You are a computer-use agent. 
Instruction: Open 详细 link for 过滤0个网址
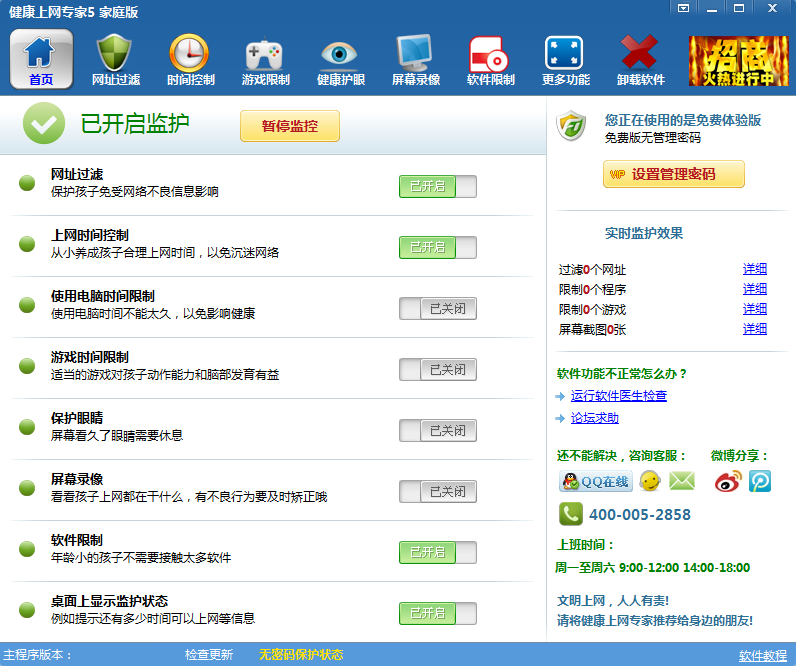click(x=755, y=269)
